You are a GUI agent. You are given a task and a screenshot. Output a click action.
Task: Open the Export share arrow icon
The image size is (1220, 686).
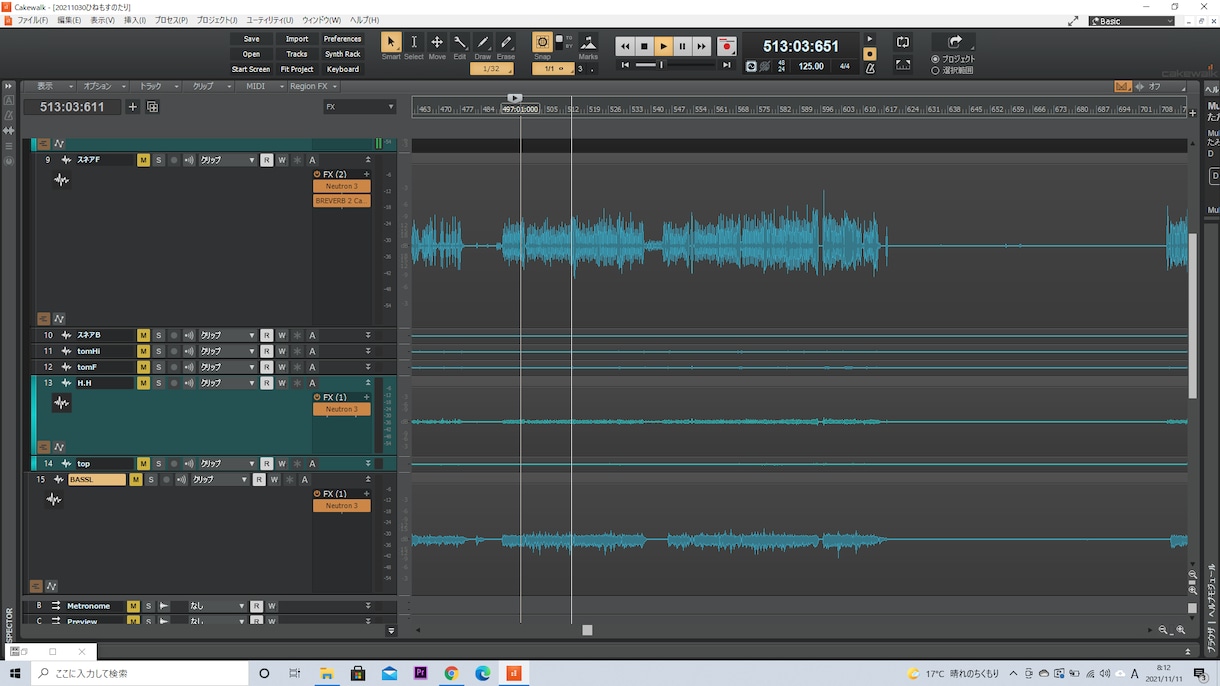click(954, 42)
